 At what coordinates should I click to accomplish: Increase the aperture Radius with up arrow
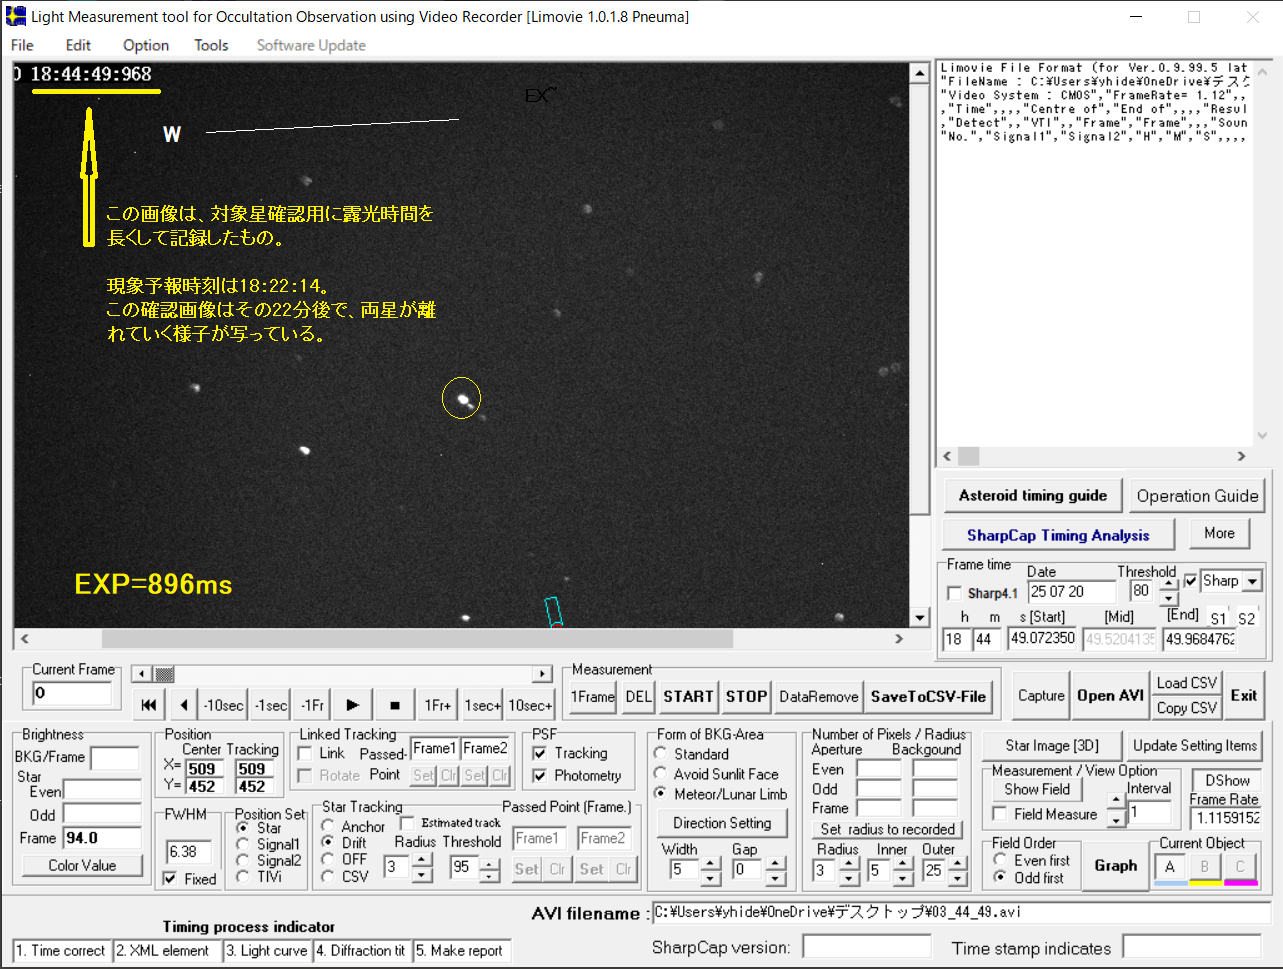coord(849,864)
